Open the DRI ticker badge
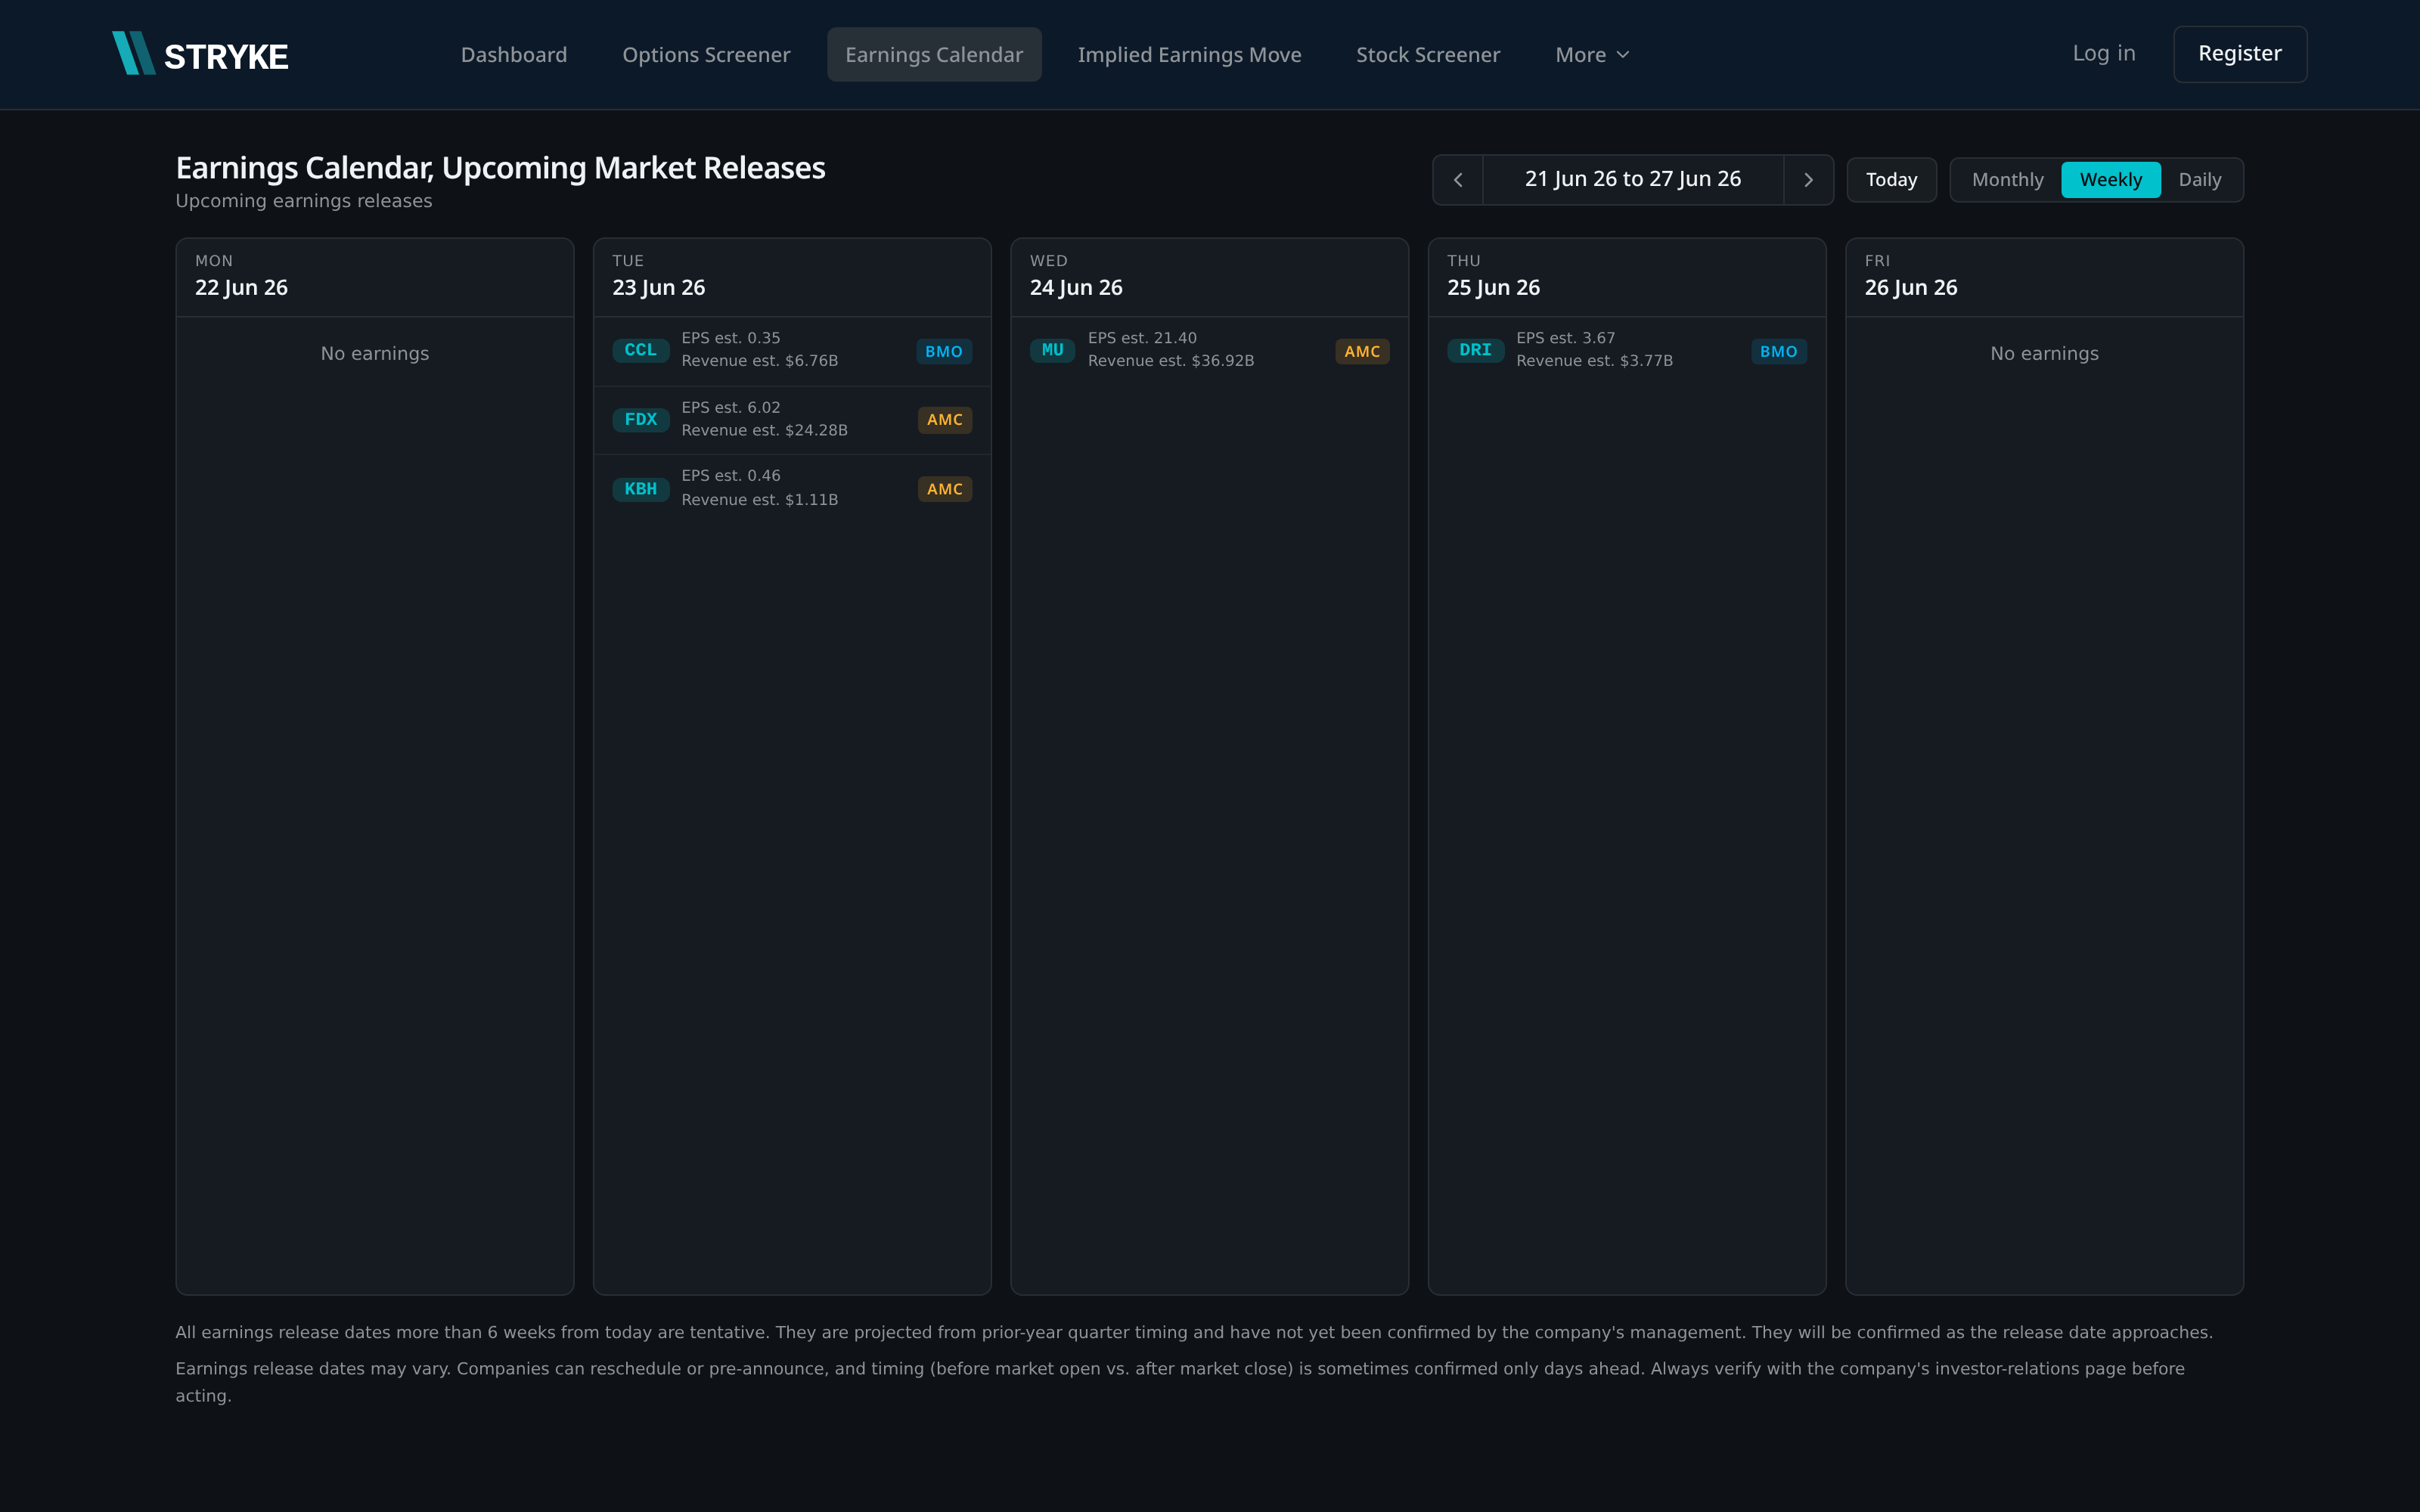2420x1512 pixels. coord(1475,350)
